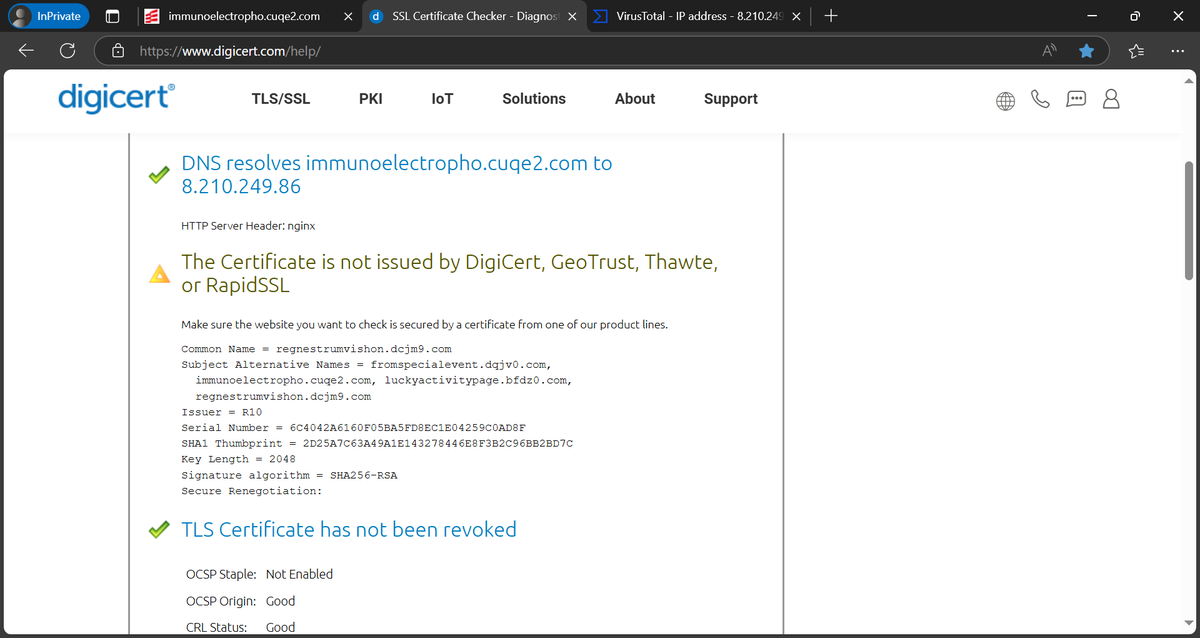View site information lock icon
Image resolution: width=1200 pixels, height=638 pixels.
pos(118,50)
